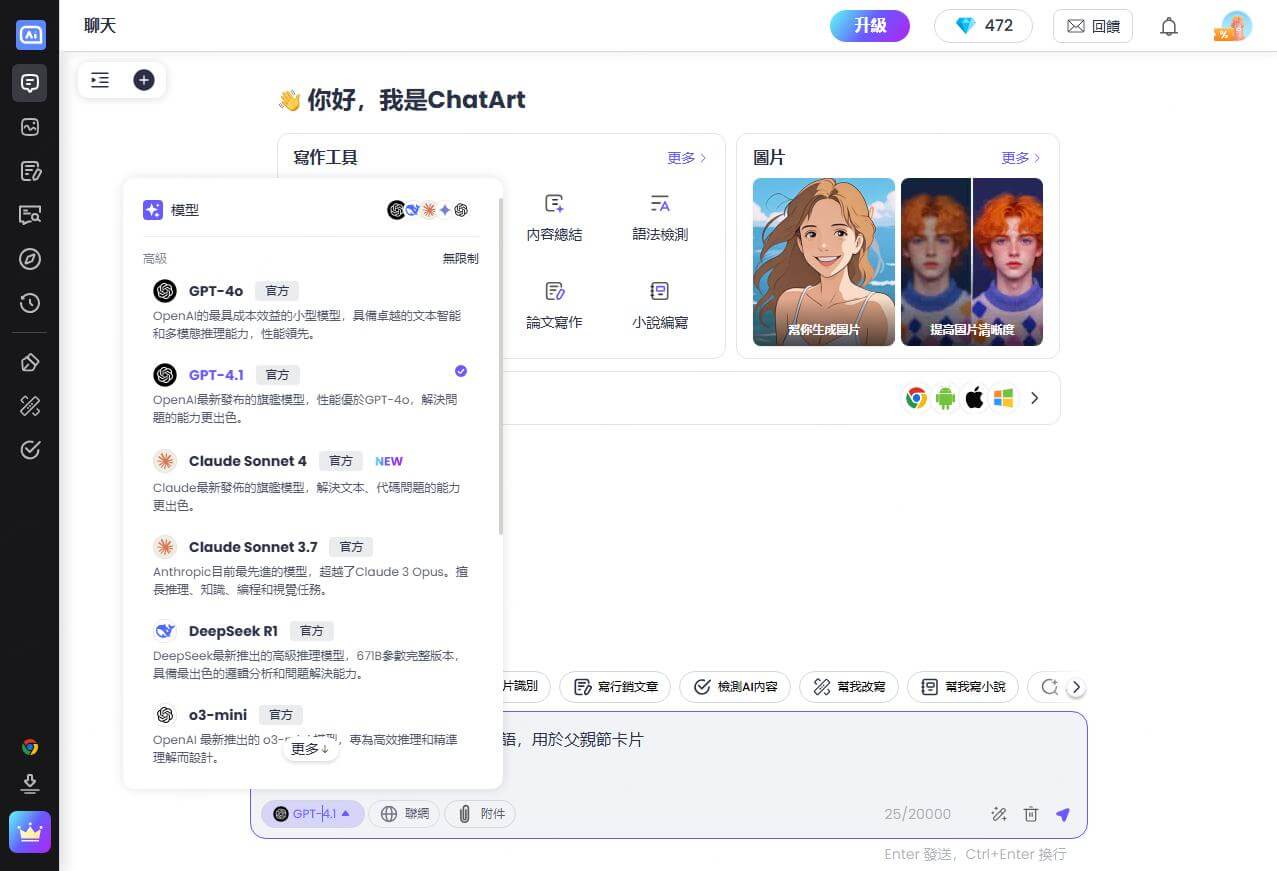Click the 回饋 feedback button

click(x=1093, y=26)
